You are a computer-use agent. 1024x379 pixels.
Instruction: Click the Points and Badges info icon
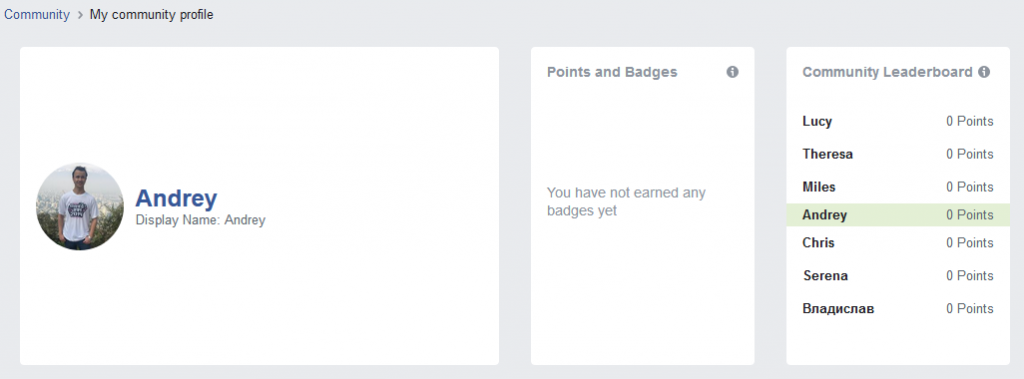732,72
